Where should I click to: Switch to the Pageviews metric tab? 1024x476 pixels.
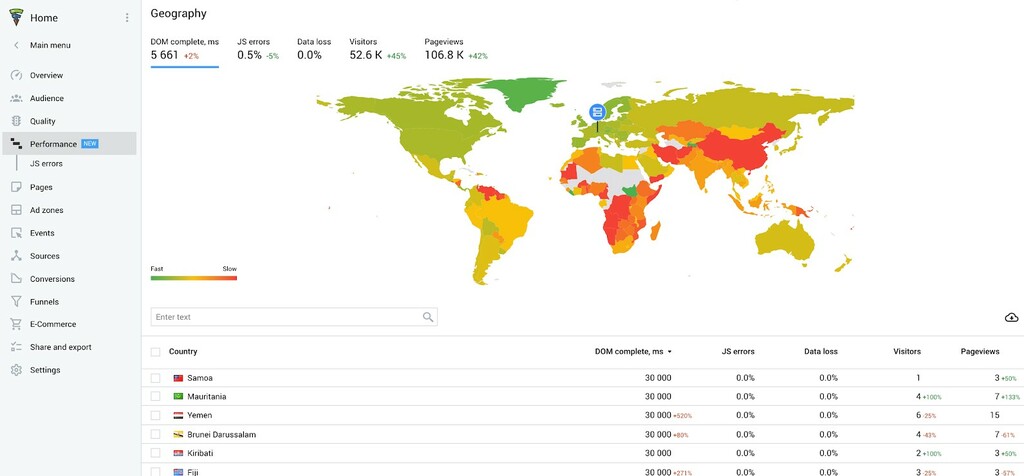click(455, 49)
